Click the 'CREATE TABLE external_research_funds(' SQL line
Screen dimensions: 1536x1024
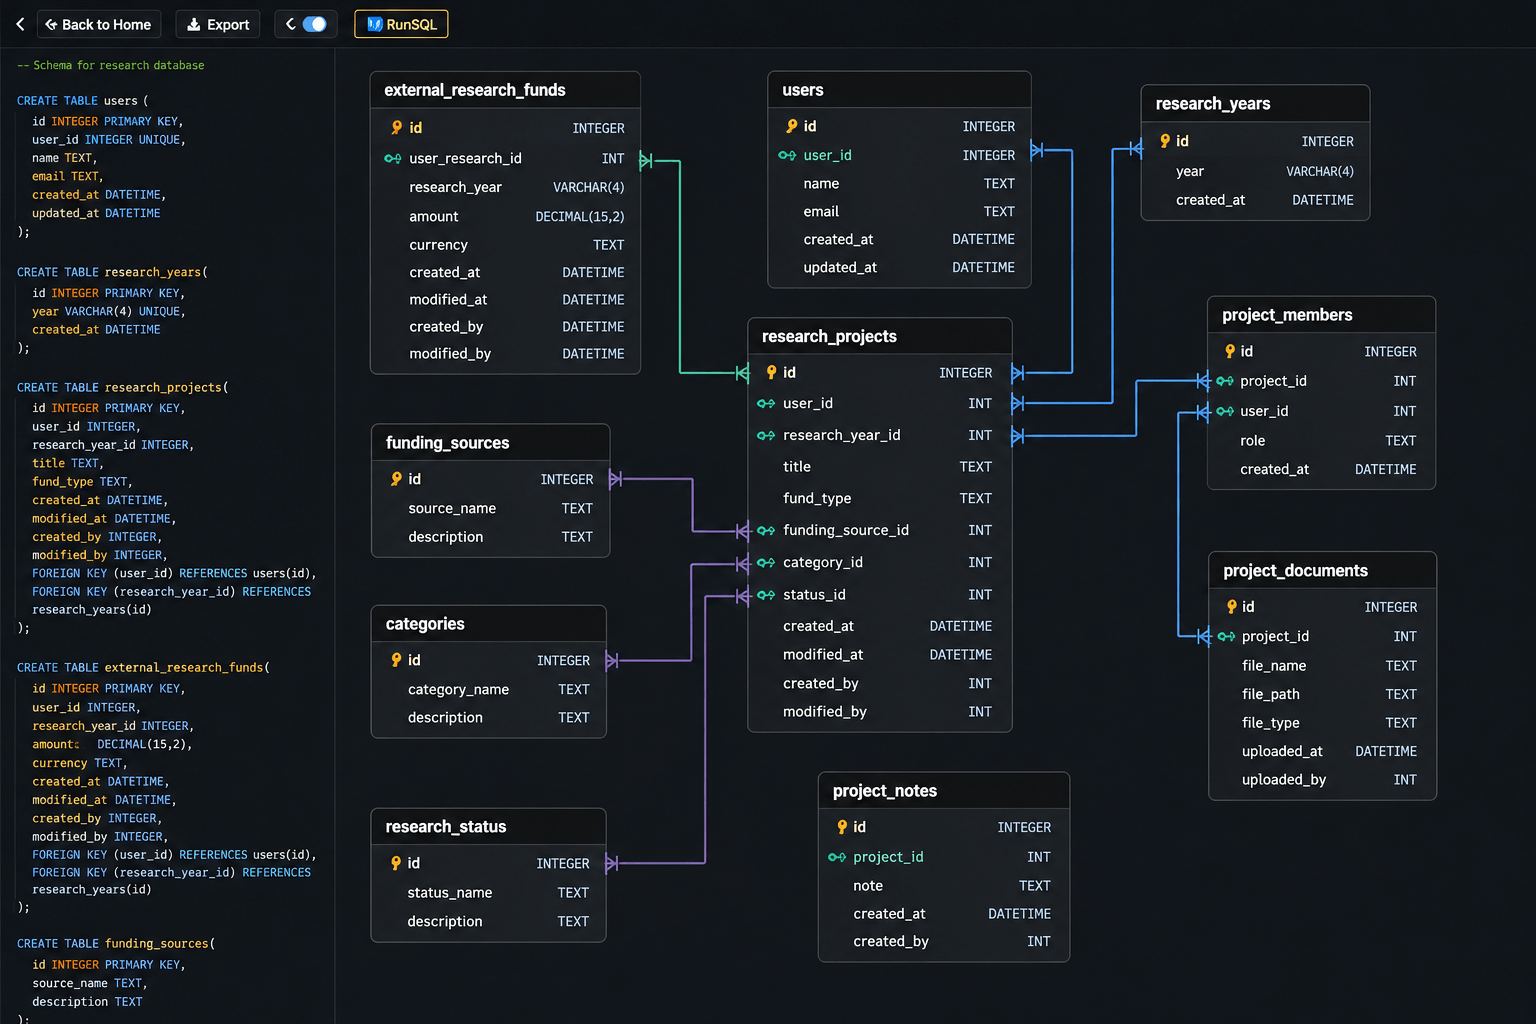(x=143, y=667)
